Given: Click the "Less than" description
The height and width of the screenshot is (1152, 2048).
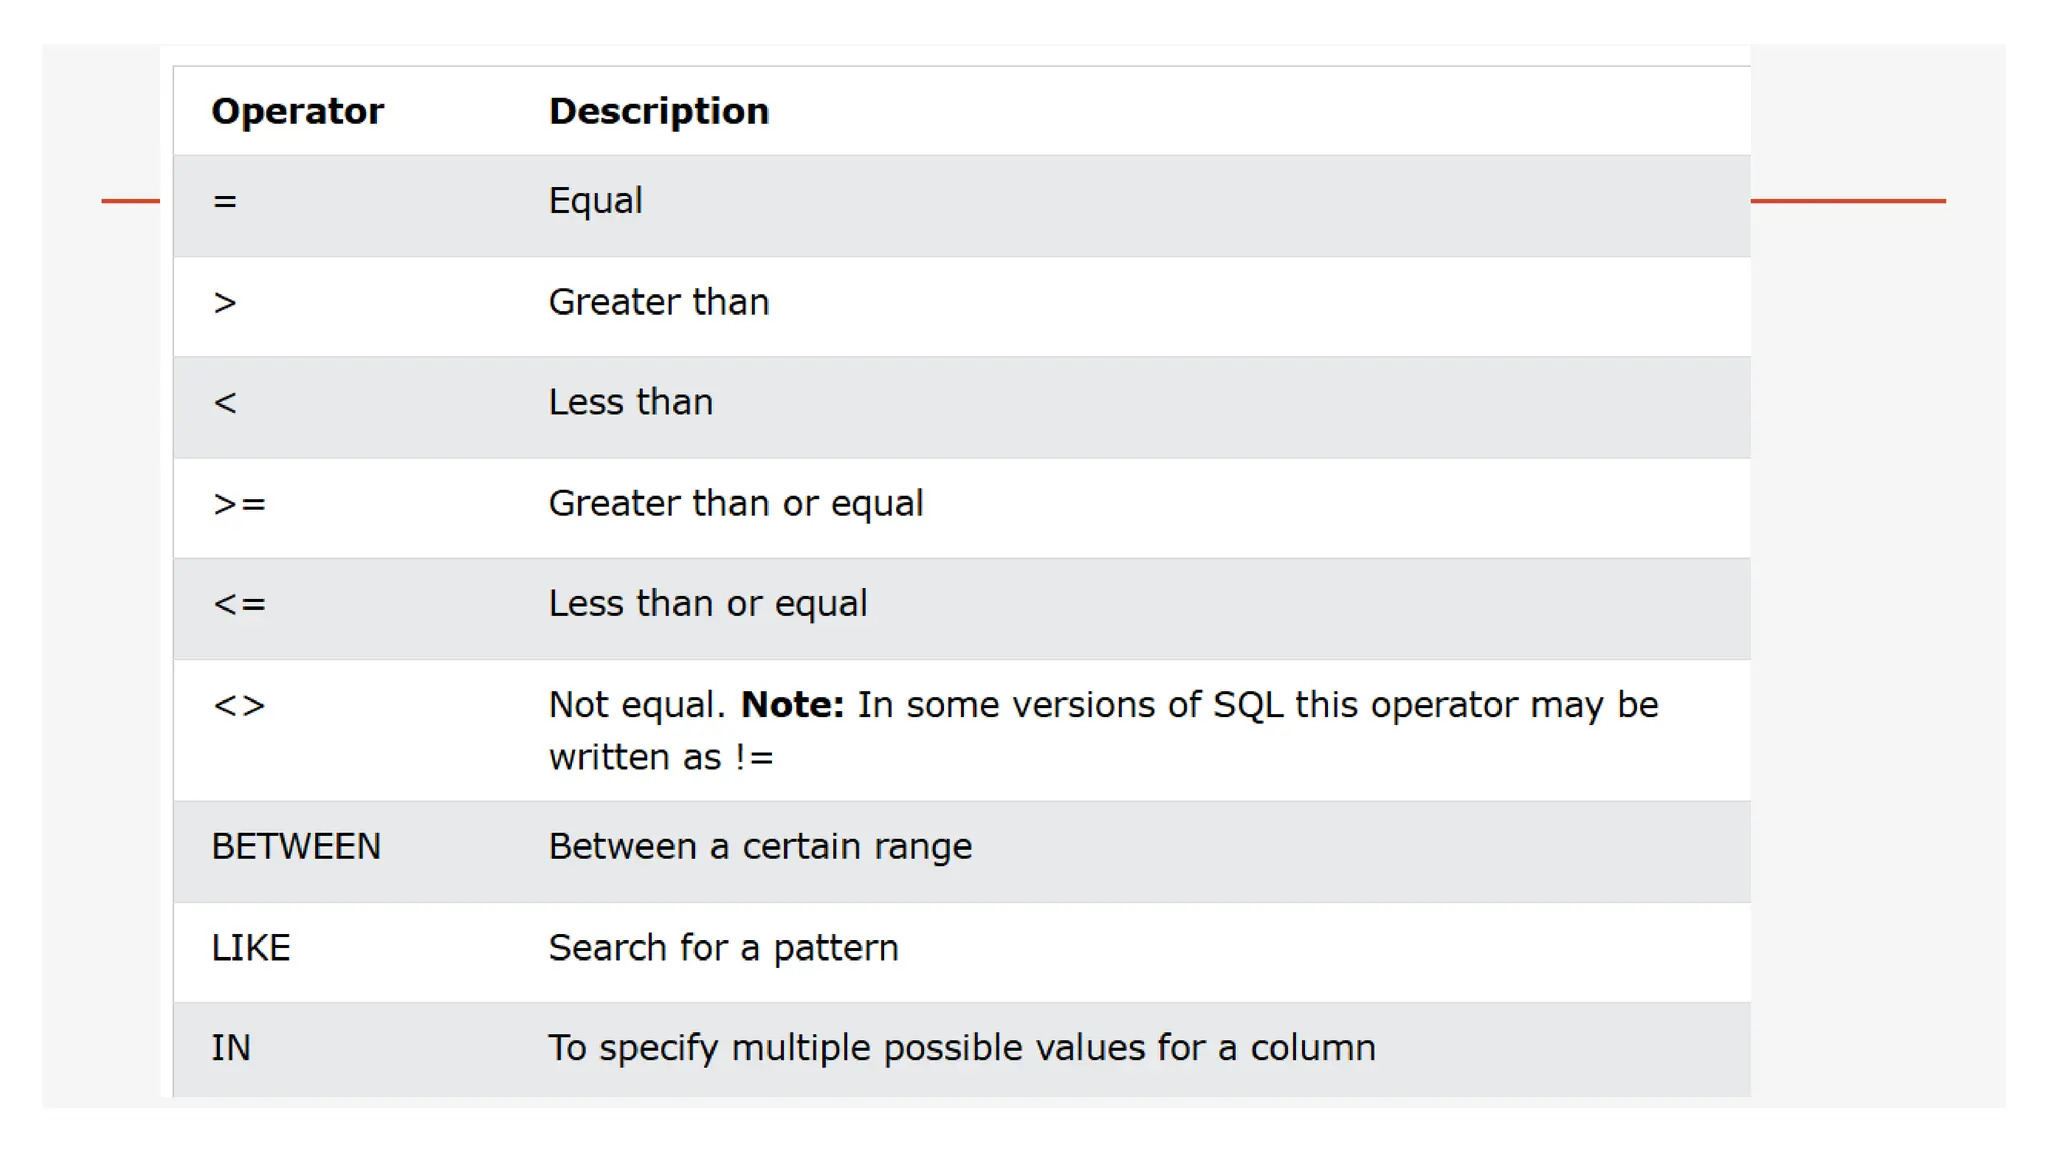Looking at the screenshot, I should [630, 402].
